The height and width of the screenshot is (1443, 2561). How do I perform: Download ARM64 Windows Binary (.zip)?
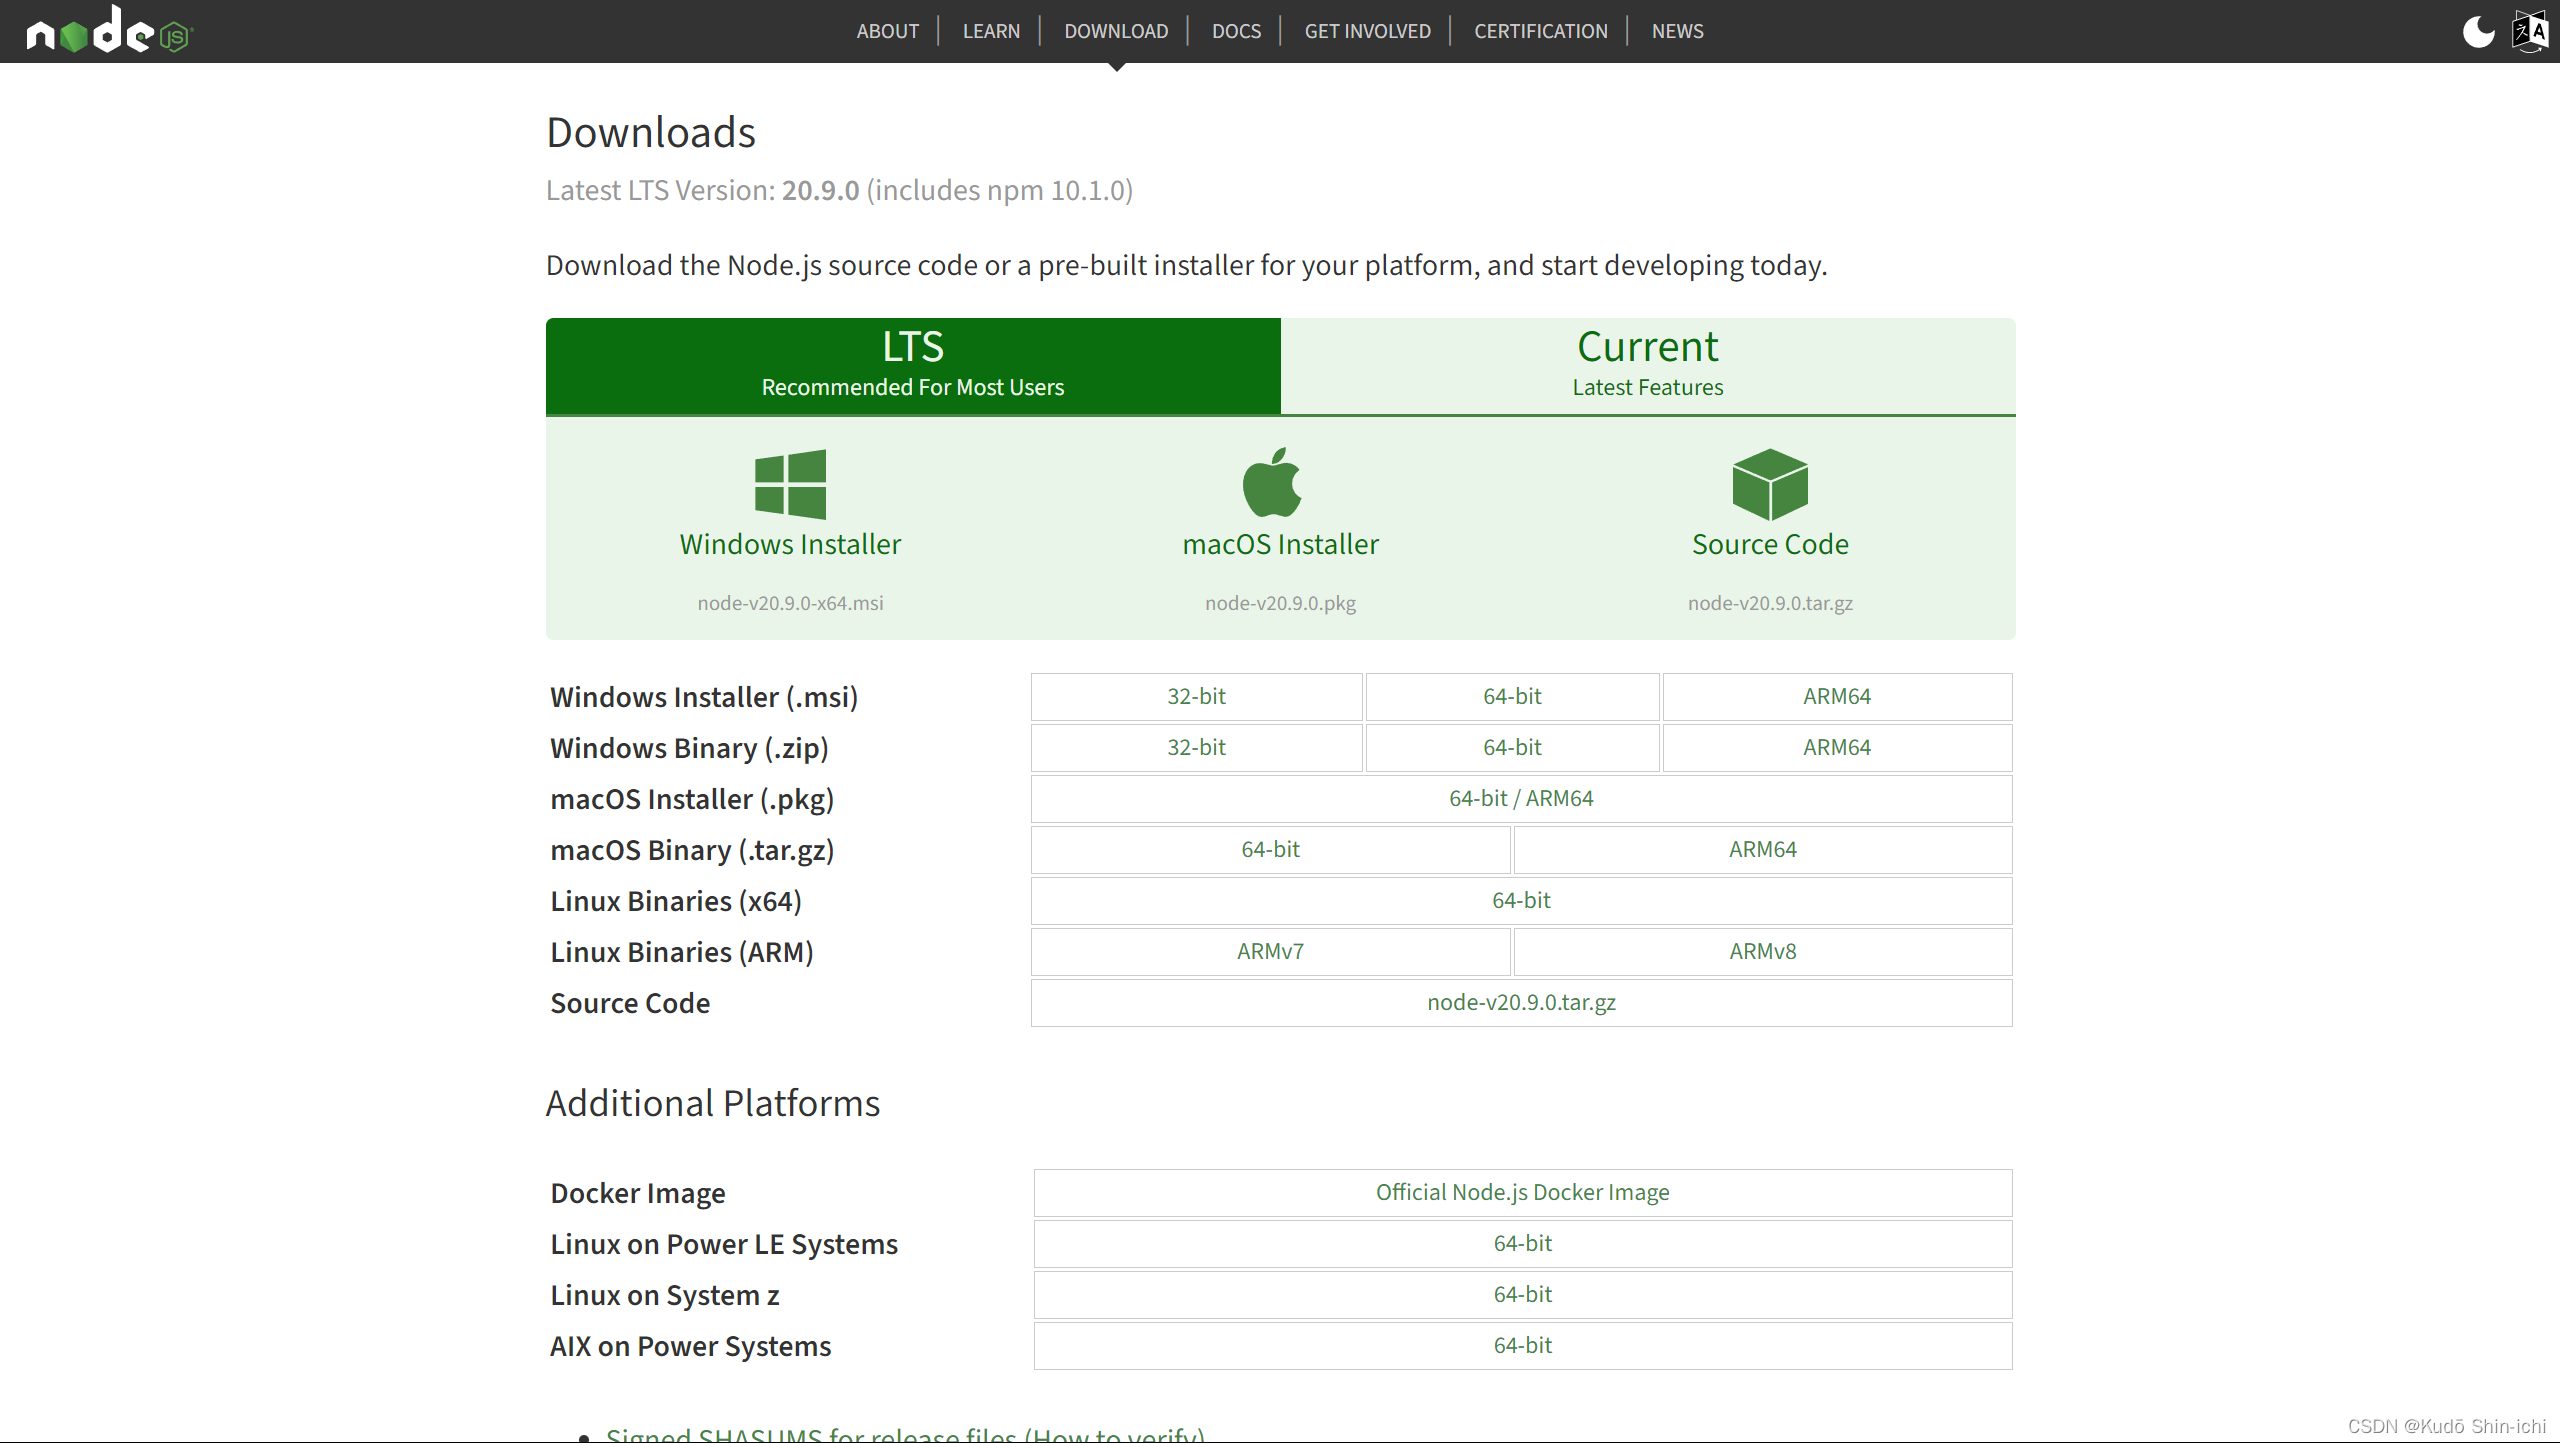(1836, 747)
